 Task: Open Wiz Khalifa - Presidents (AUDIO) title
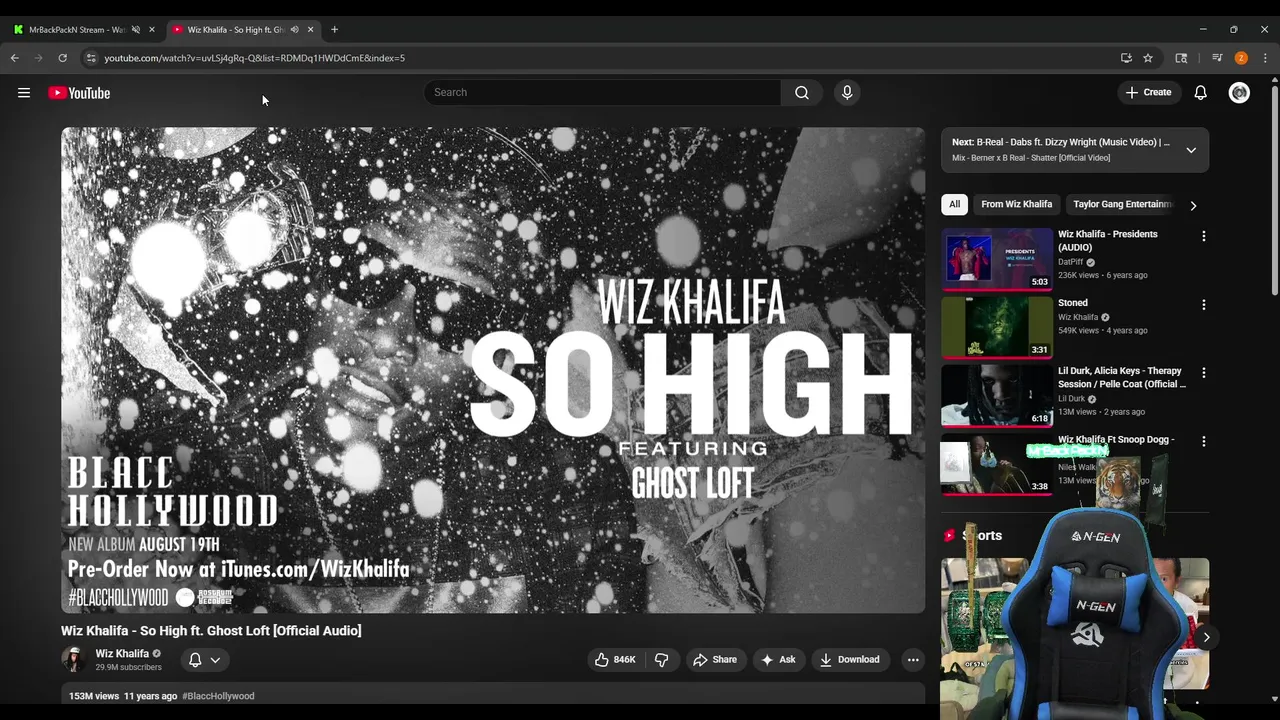[1108, 240]
